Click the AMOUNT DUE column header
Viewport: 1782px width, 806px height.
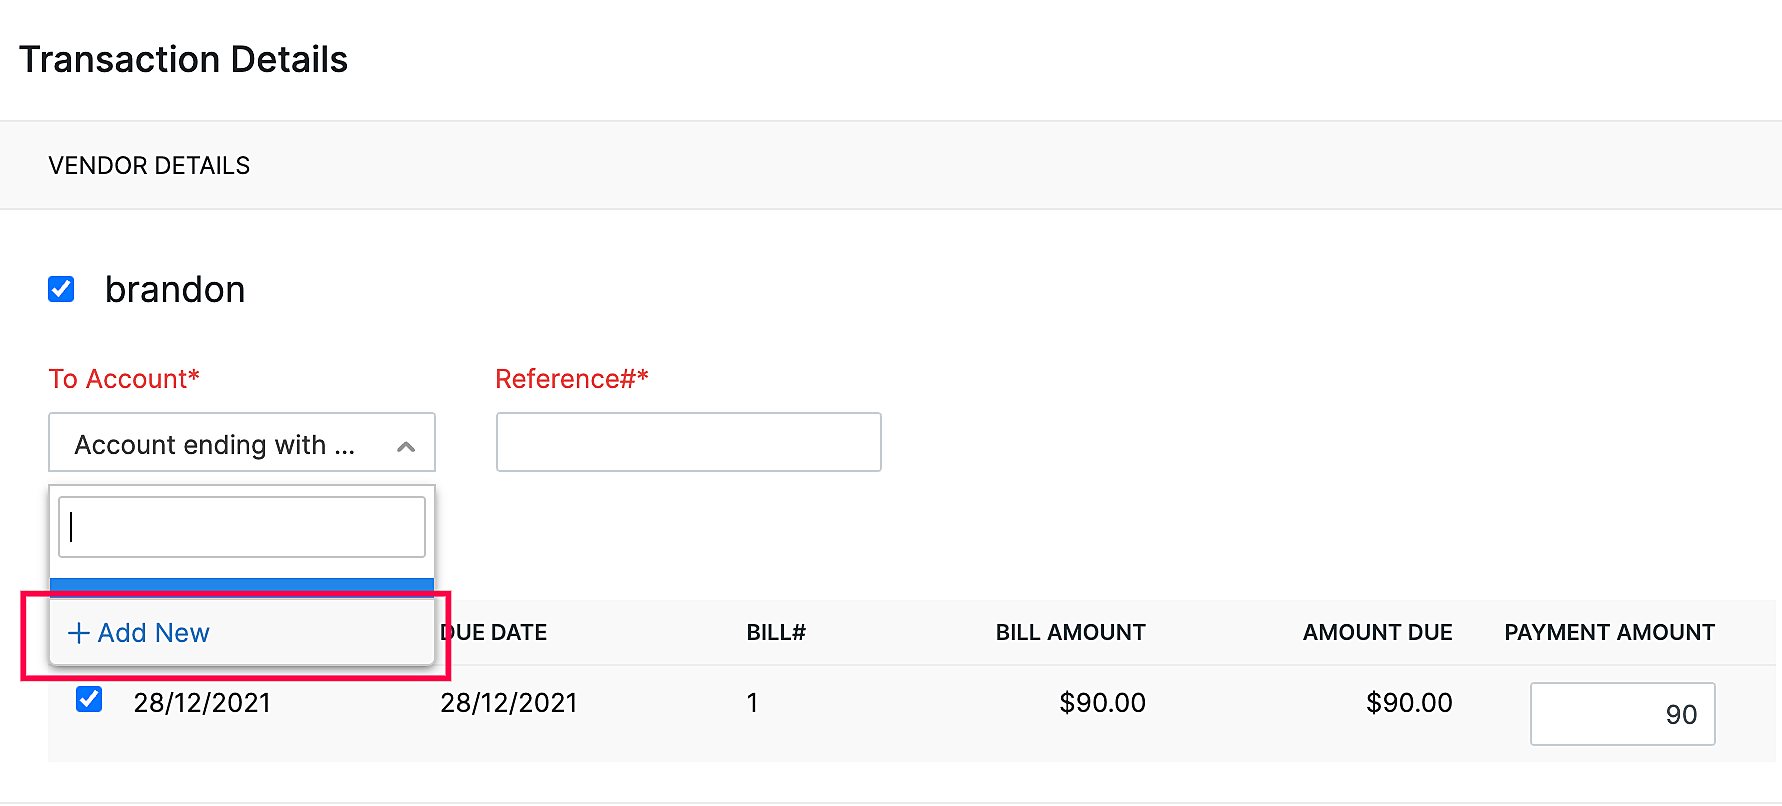tap(1377, 633)
